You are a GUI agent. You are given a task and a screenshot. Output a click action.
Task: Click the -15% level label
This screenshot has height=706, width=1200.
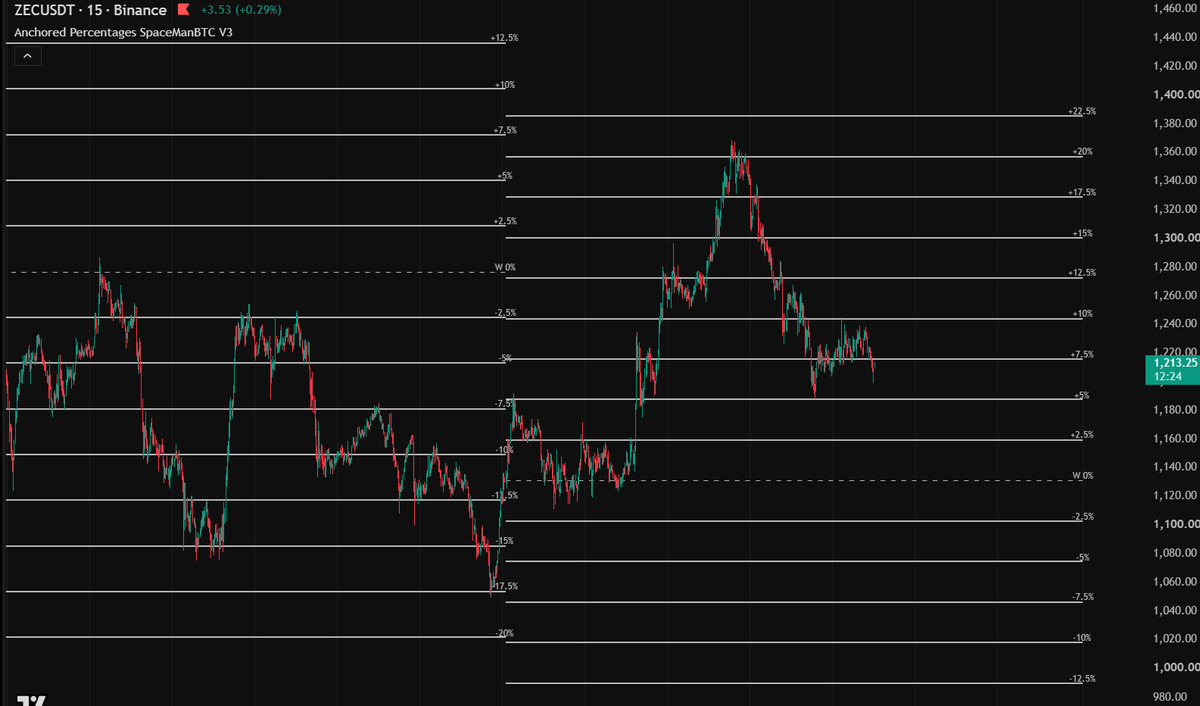(505, 541)
